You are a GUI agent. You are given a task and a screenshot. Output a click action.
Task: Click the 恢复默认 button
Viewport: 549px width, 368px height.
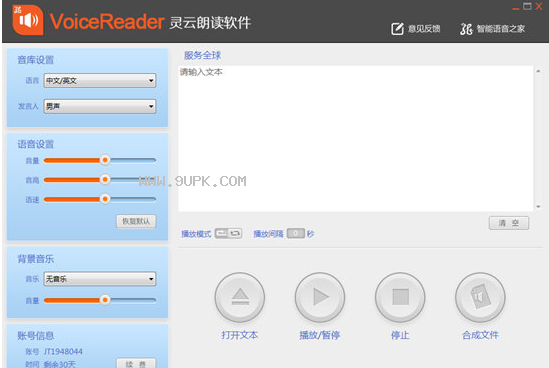pyautogui.click(x=136, y=221)
